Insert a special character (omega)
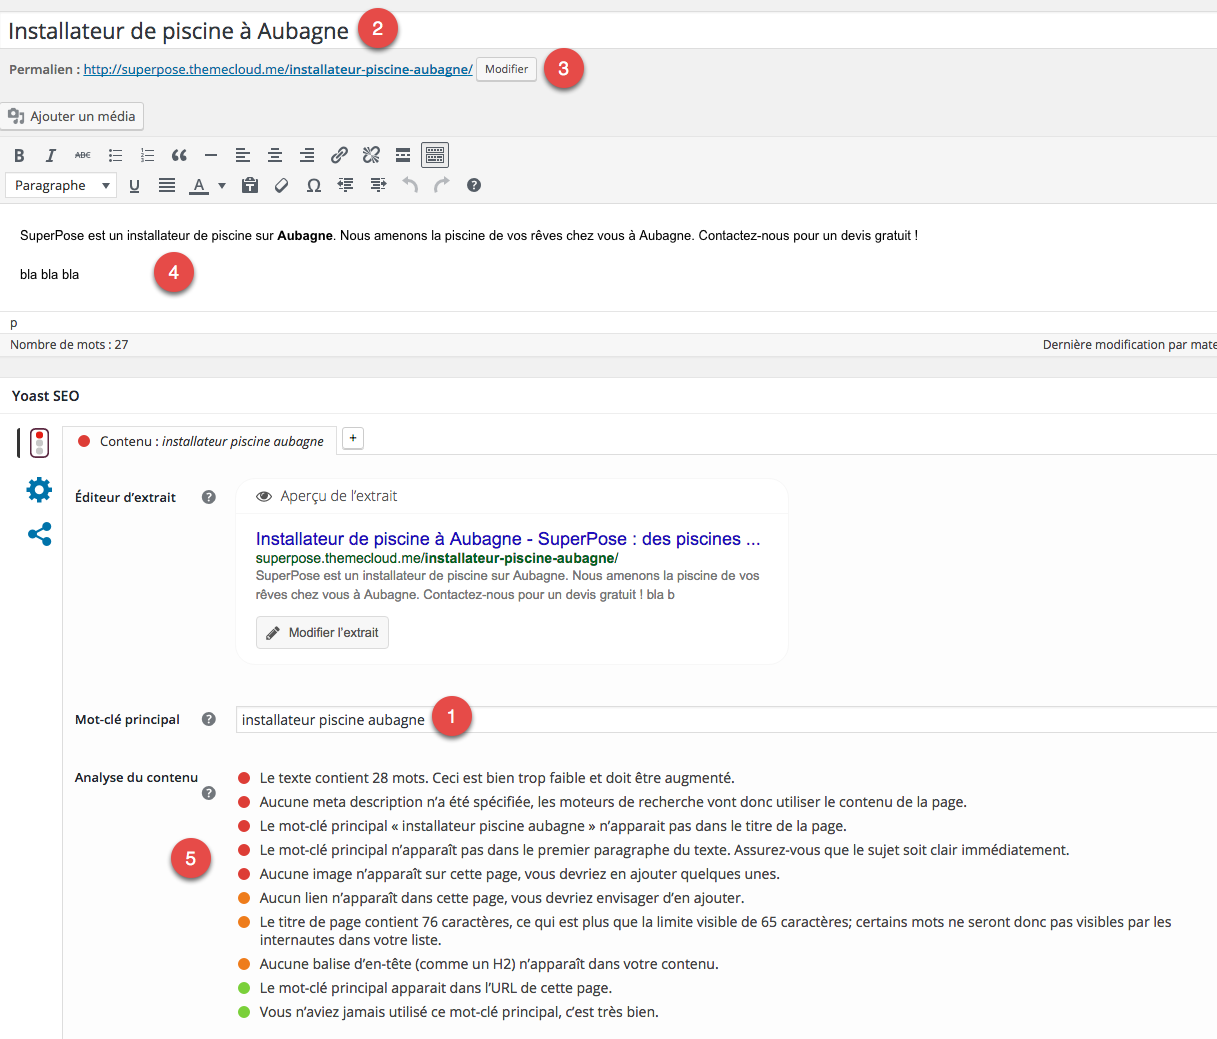 coord(314,185)
